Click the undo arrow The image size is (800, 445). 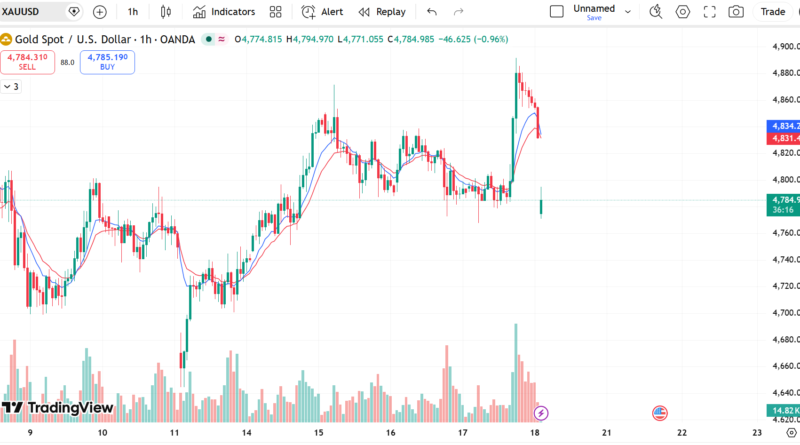pyautogui.click(x=432, y=12)
